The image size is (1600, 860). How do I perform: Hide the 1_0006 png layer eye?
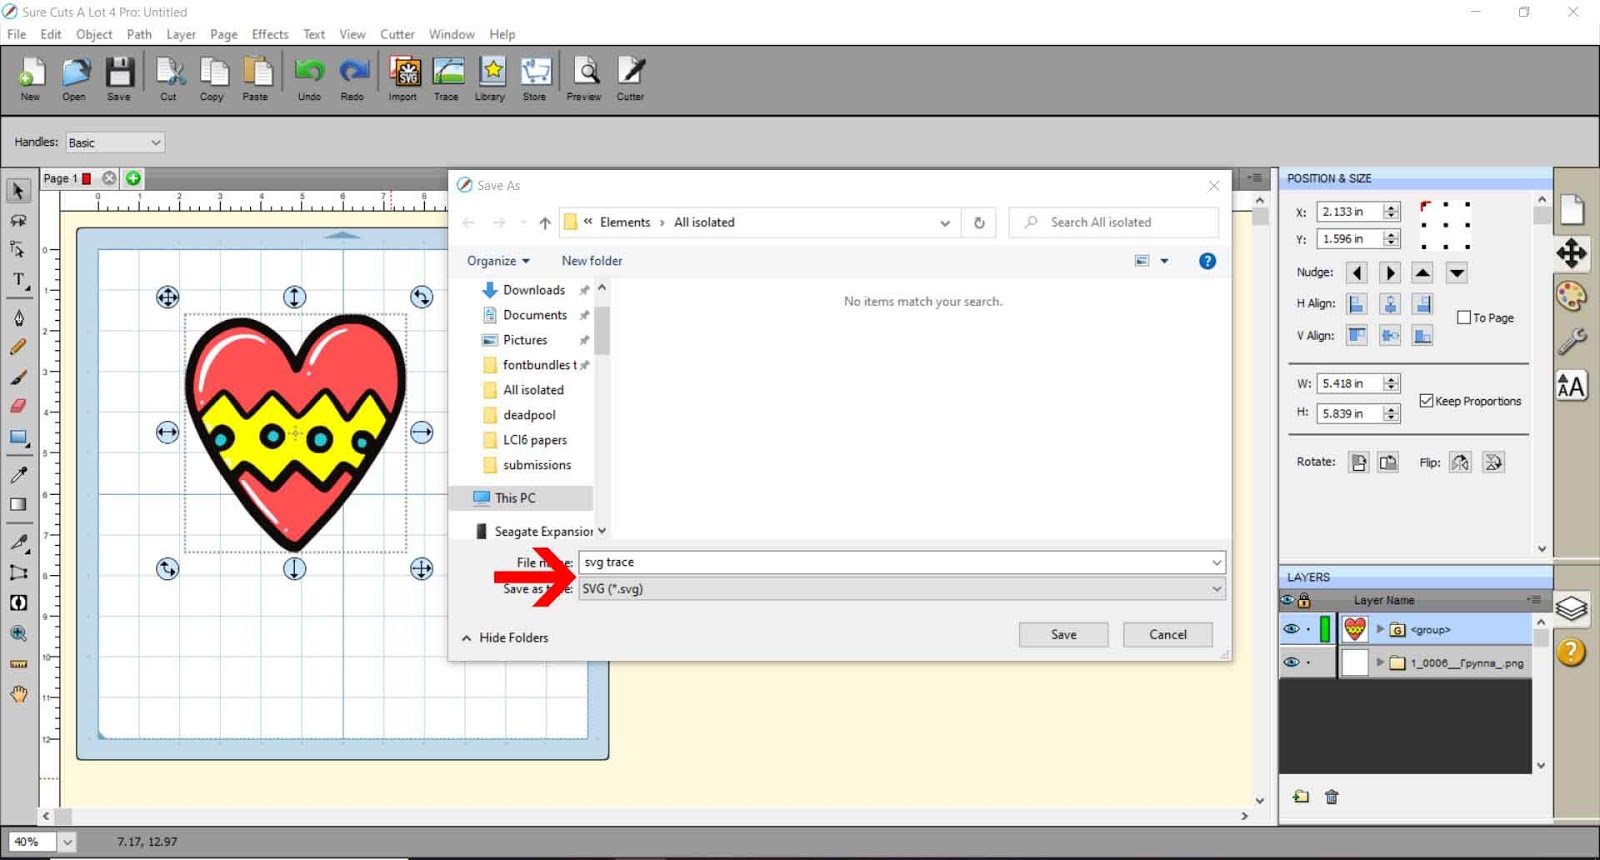point(1291,662)
